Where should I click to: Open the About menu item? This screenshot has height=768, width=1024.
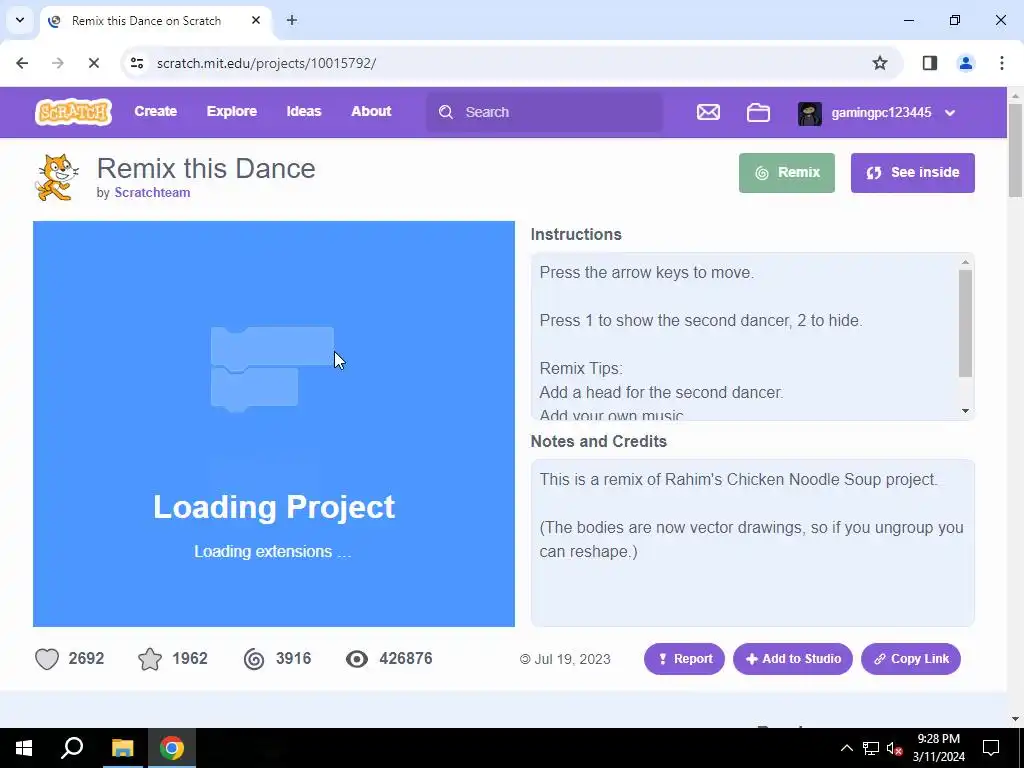pyautogui.click(x=371, y=112)
